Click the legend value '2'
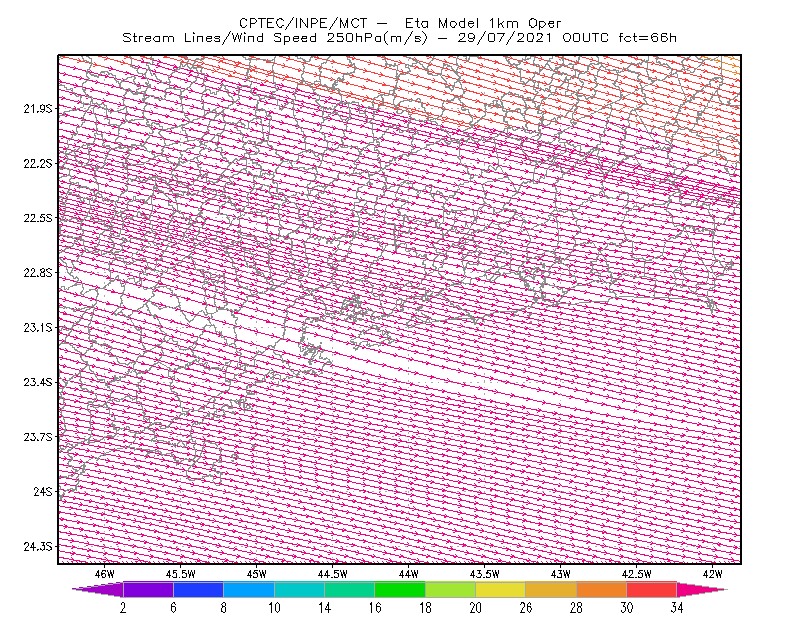 [x=123, y=608]
